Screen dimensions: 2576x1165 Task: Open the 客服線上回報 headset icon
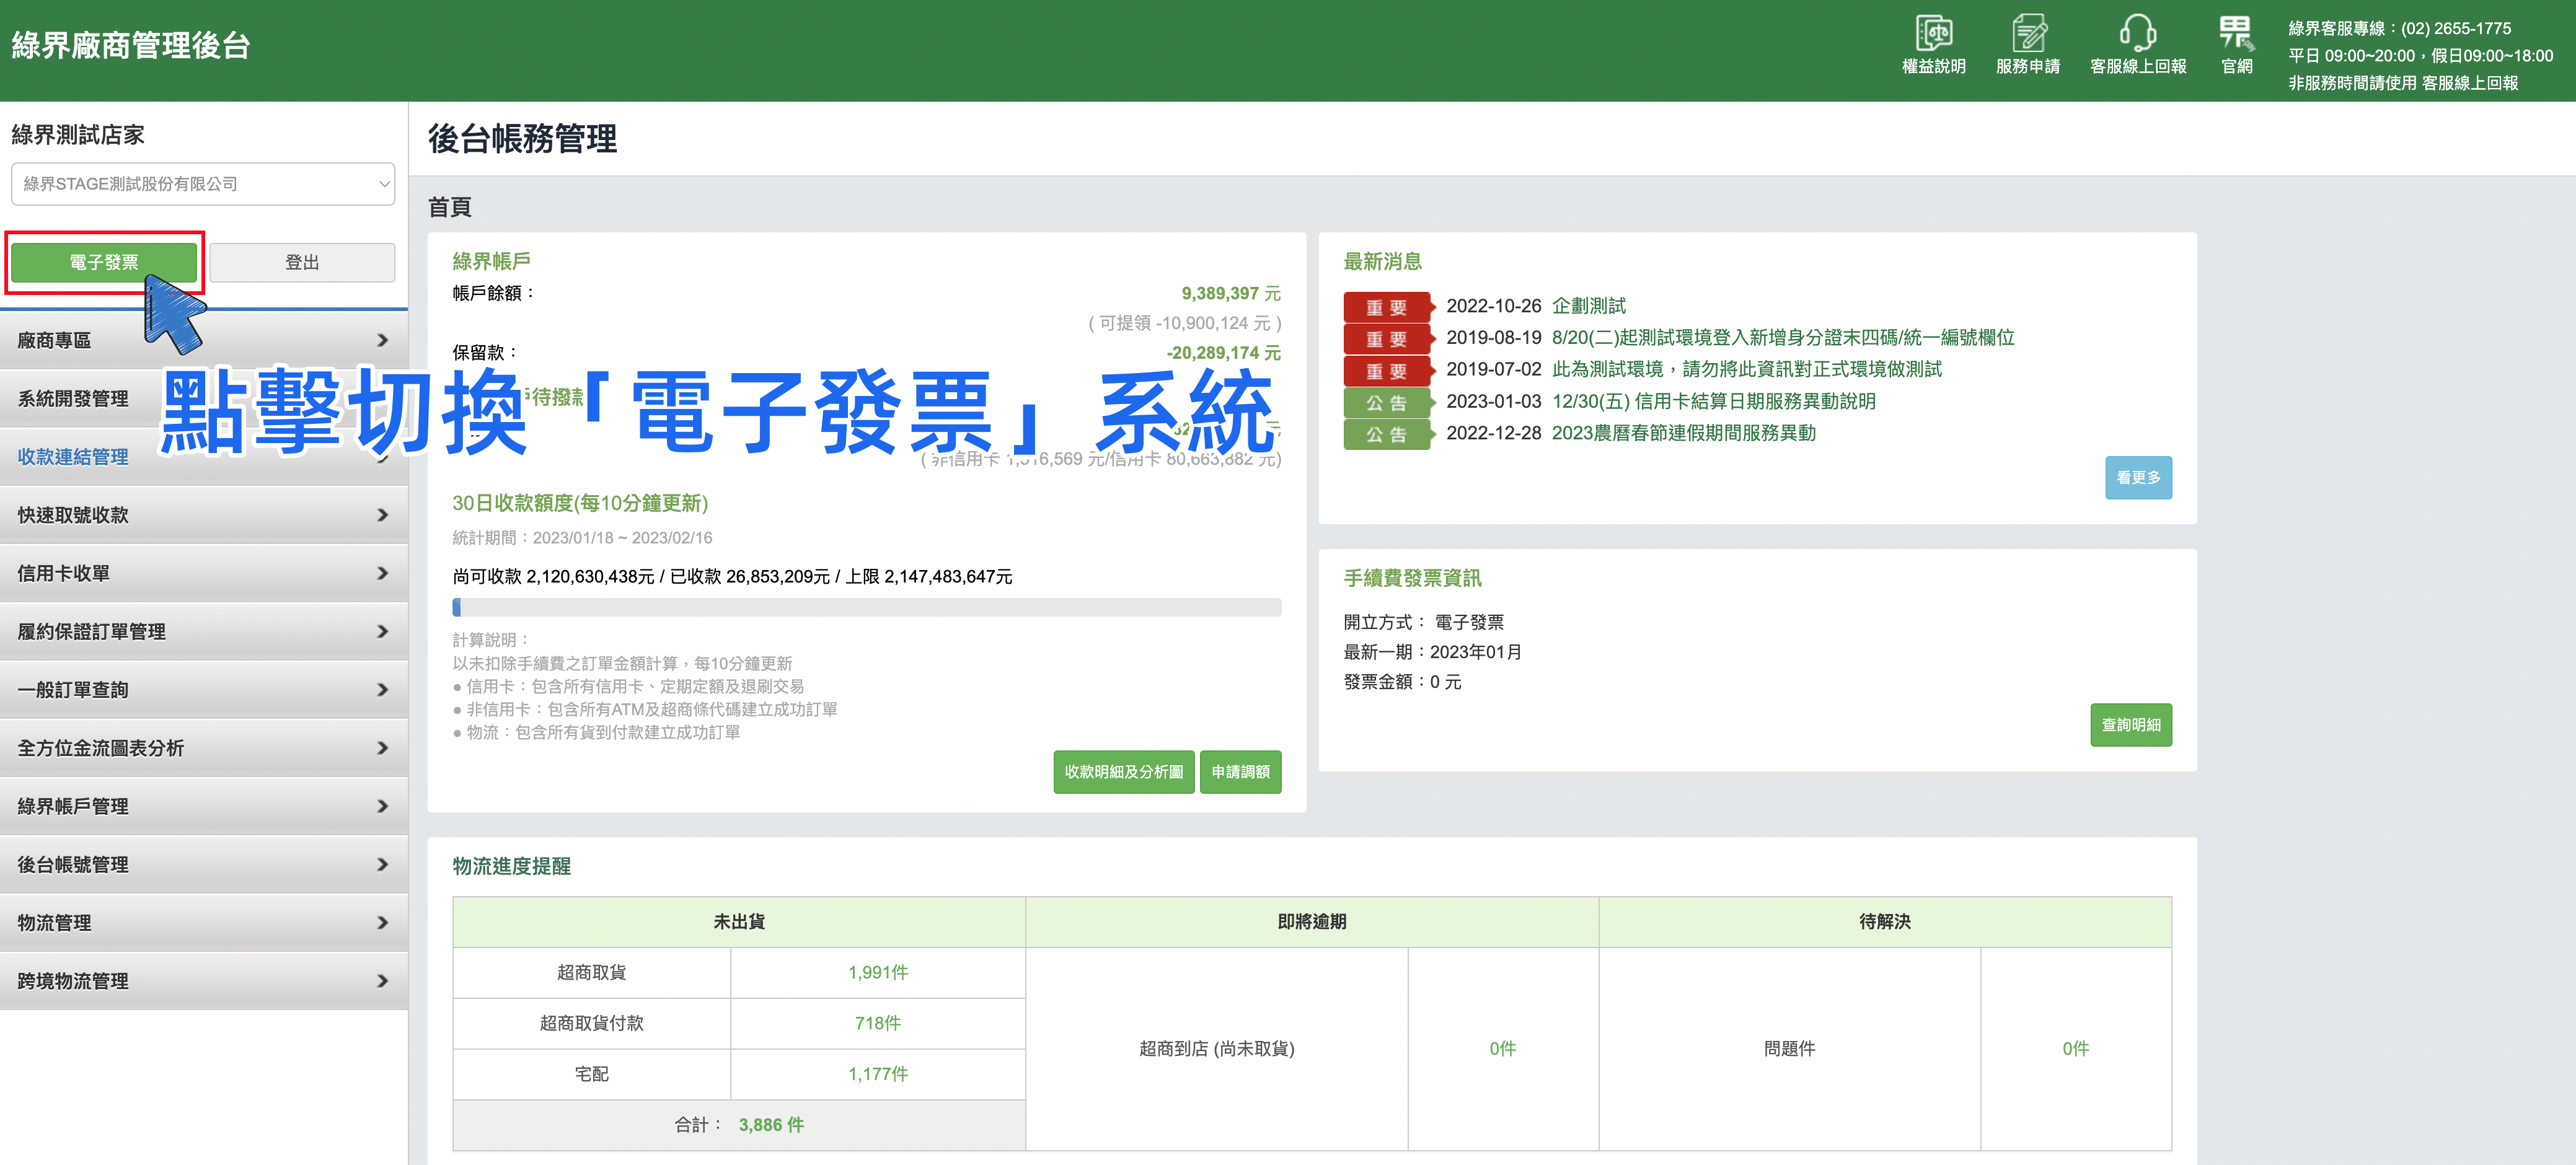click(2137, 44)
